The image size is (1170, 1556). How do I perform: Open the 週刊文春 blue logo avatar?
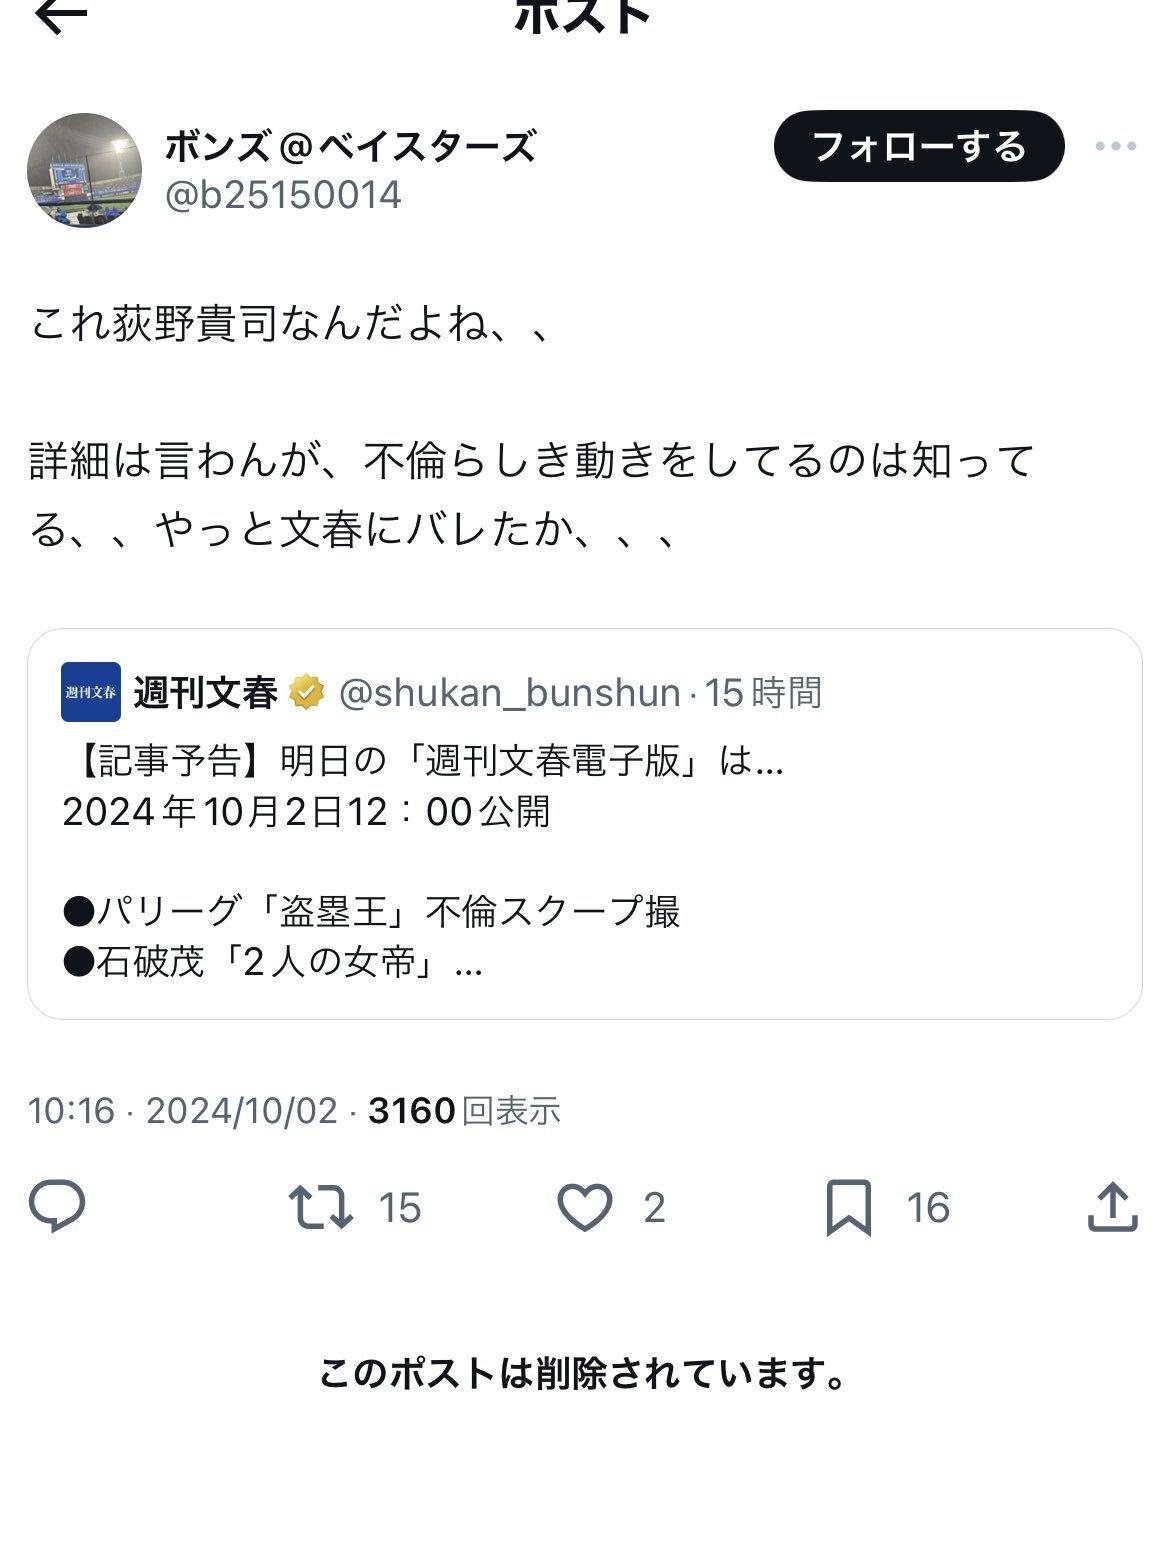click(x=91, y=692)
